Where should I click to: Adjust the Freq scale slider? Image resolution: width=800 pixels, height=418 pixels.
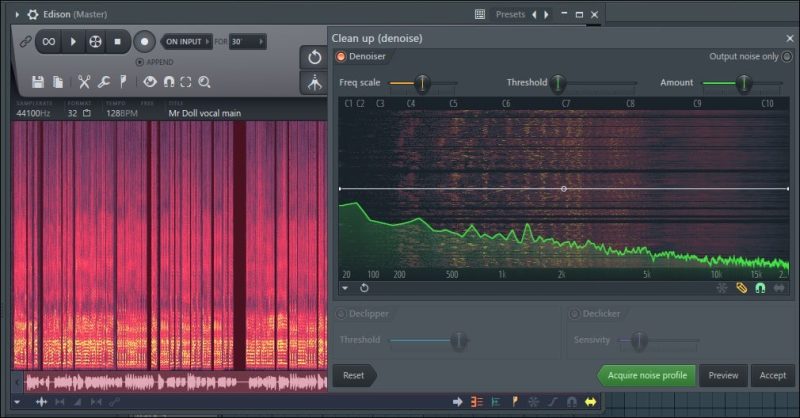point(422,83)
